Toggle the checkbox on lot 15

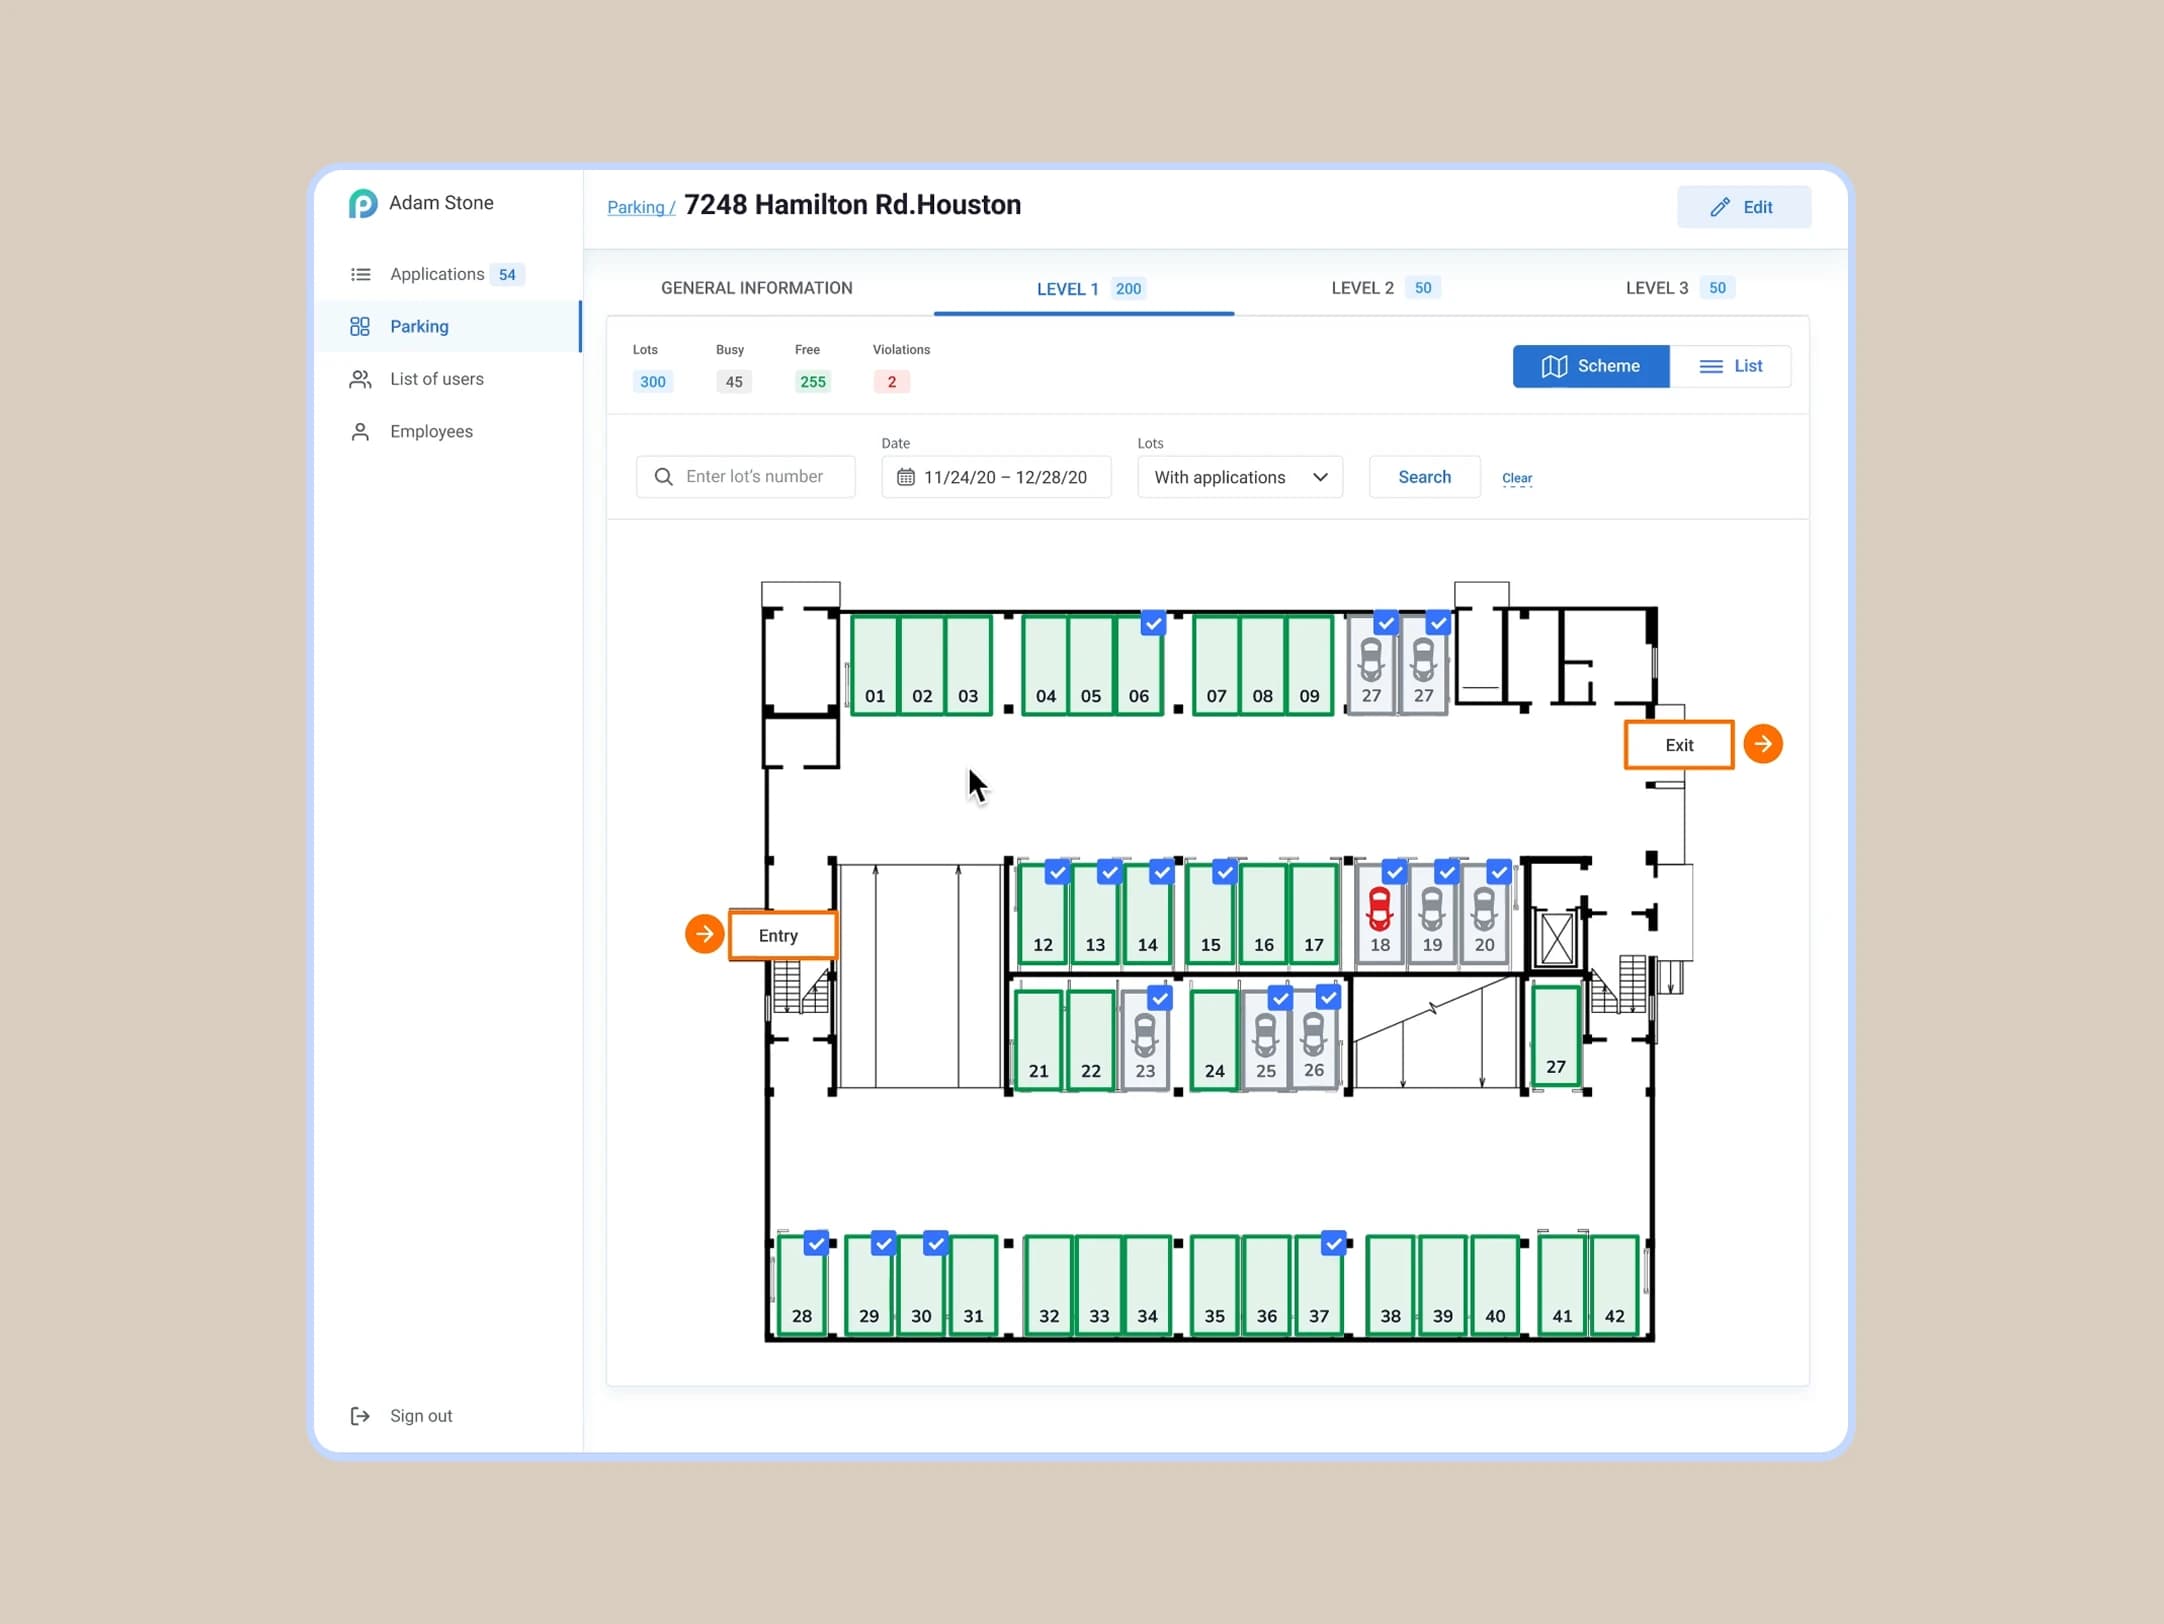click(1224, 872)
